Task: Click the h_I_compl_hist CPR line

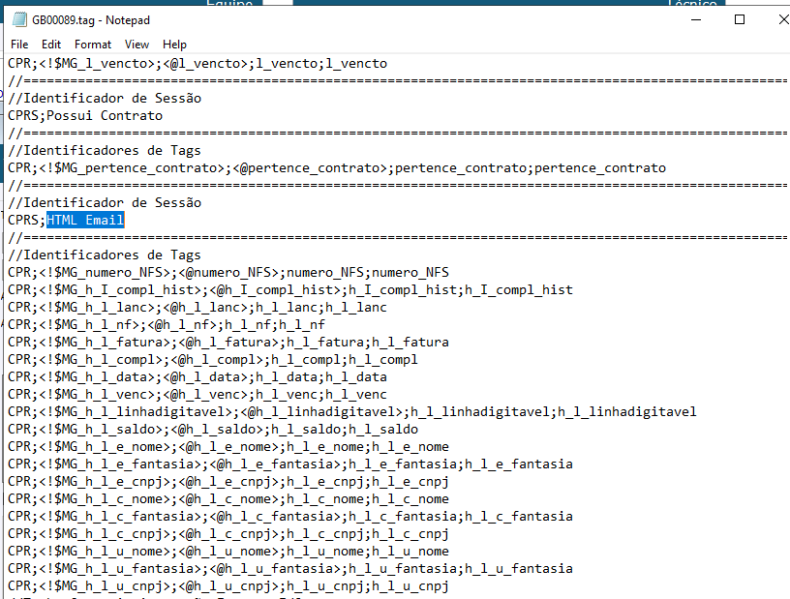Action: 290,290
